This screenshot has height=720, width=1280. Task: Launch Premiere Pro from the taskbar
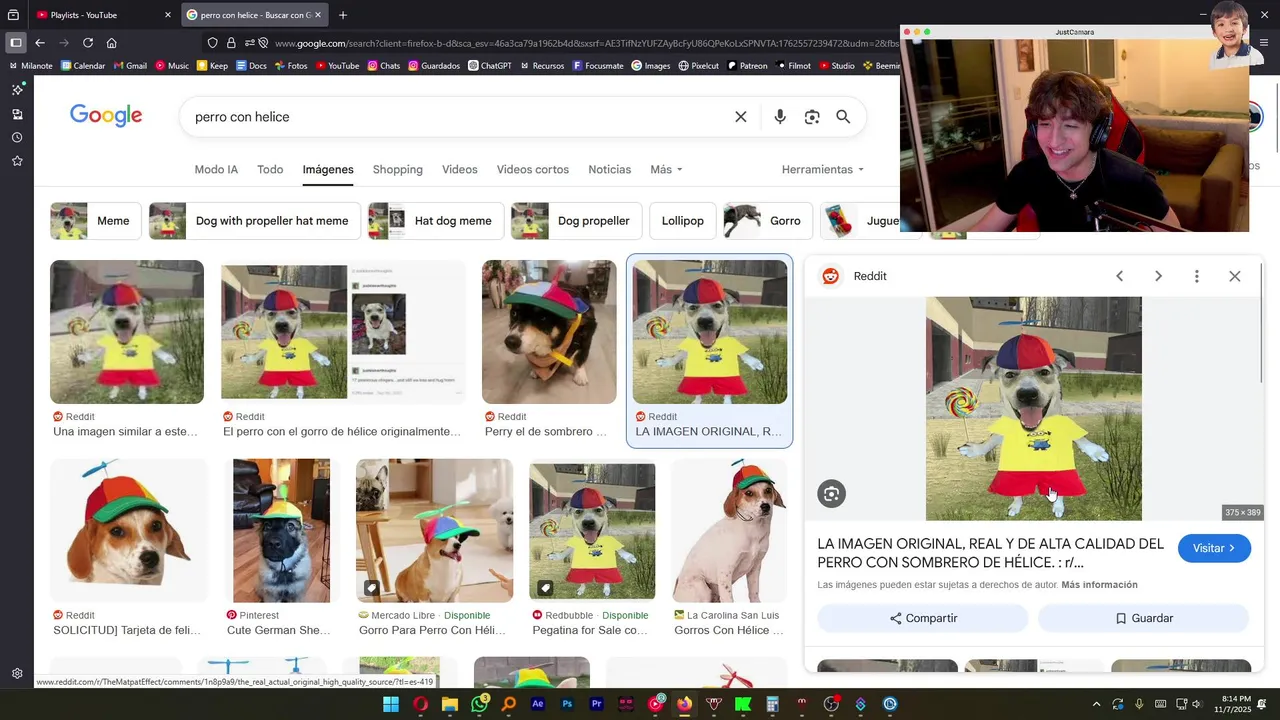click(597, 704)
